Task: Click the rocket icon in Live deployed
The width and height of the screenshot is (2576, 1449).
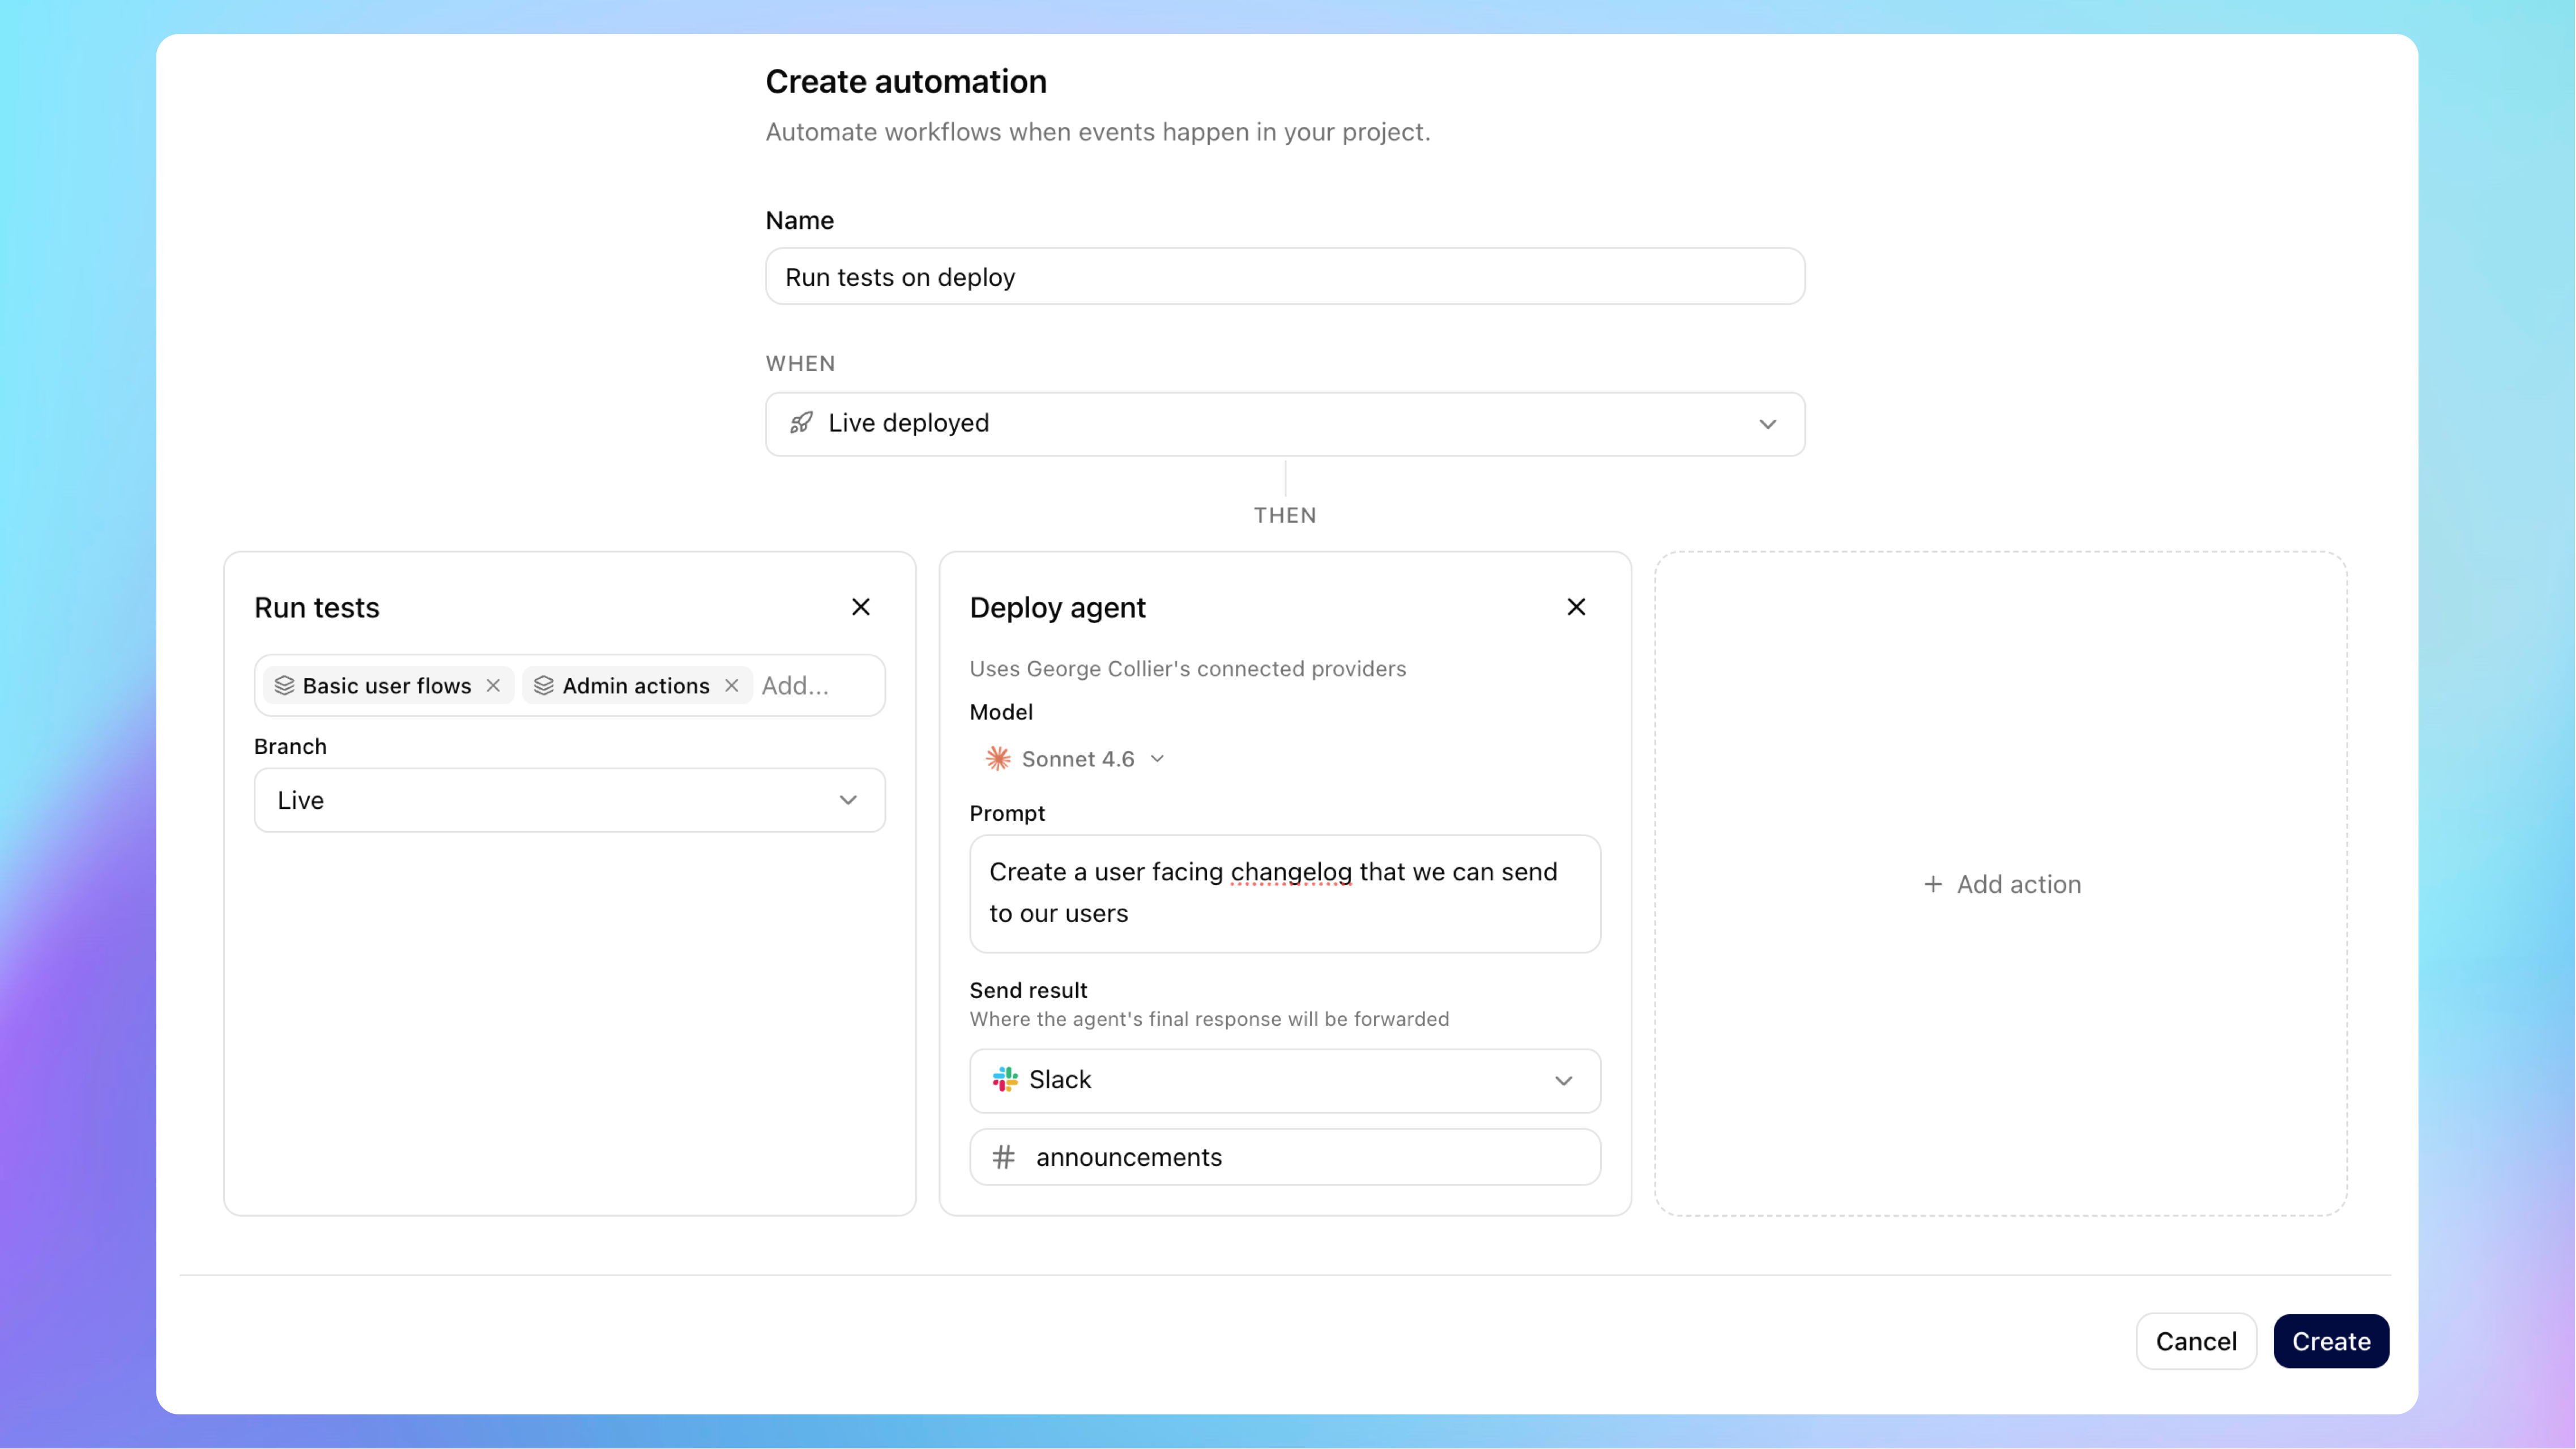Action: [801, 423]
